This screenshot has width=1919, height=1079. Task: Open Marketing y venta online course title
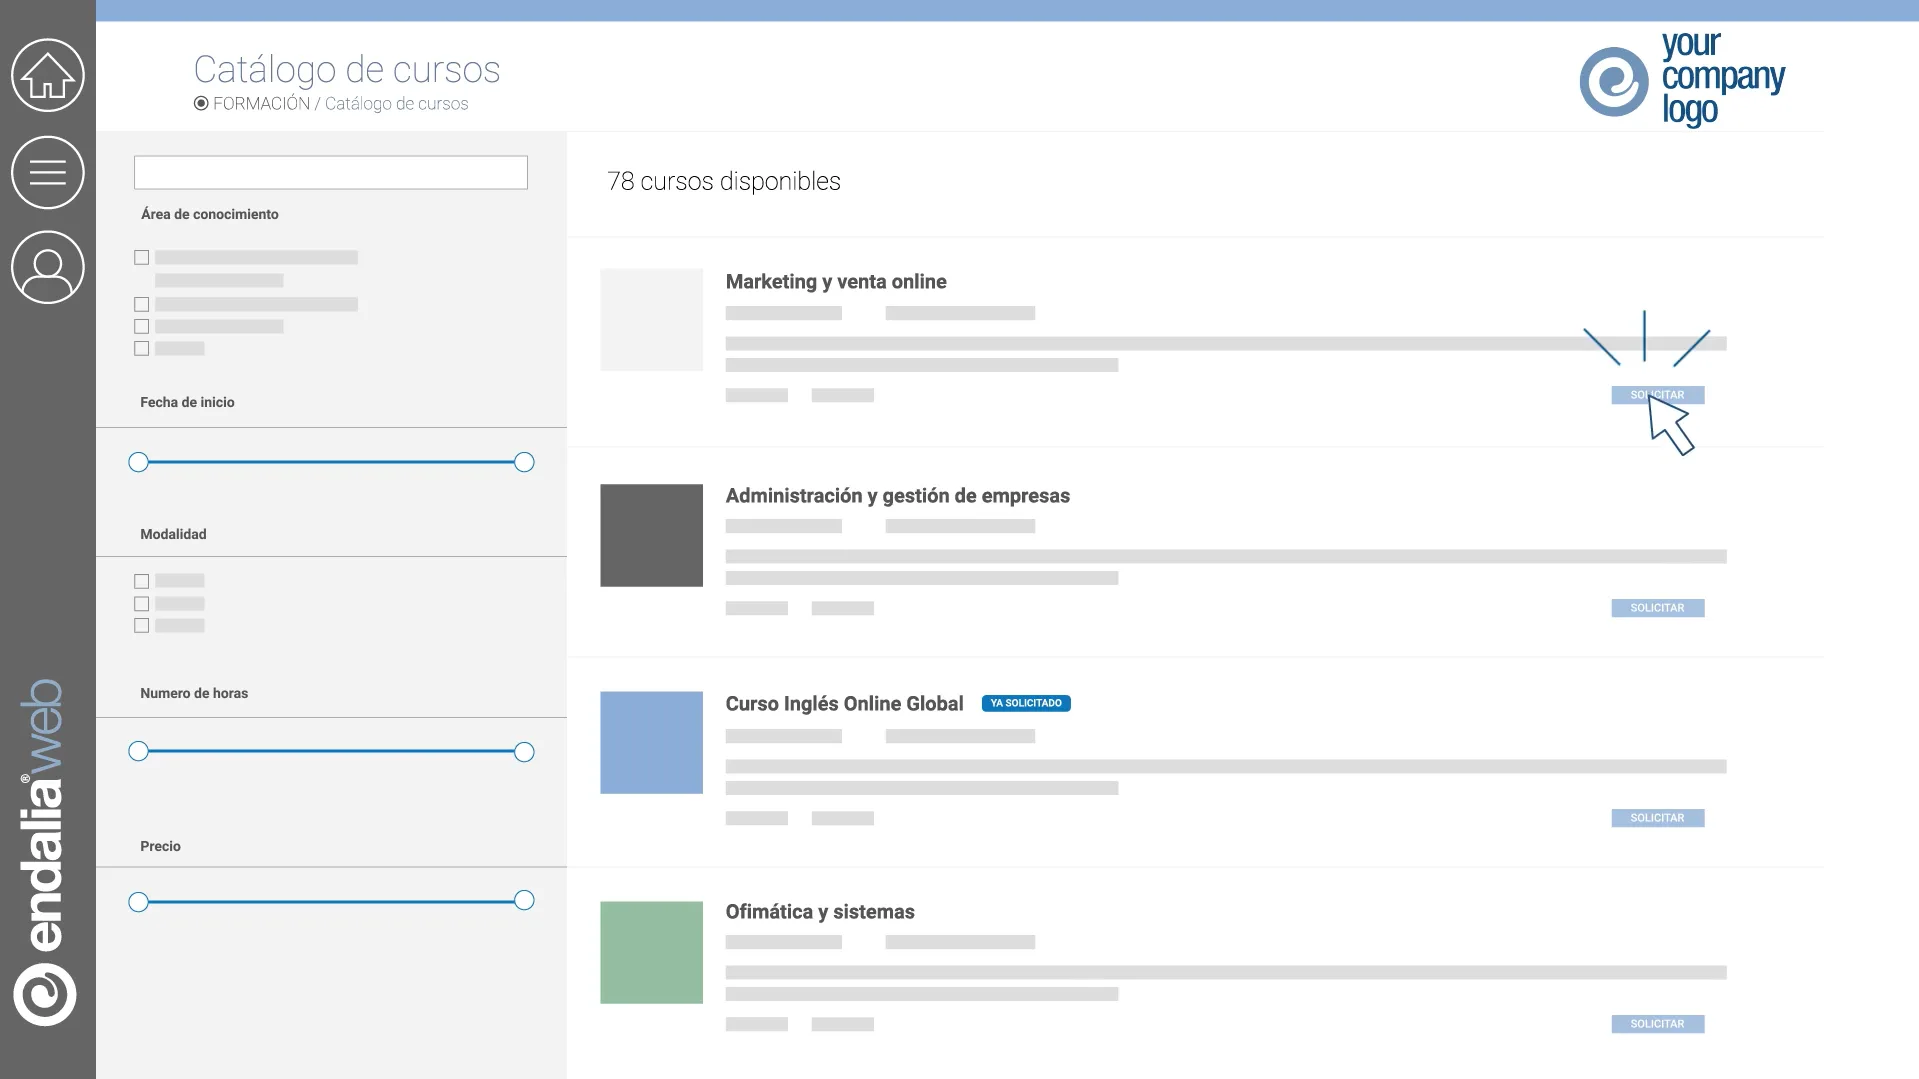pos(836,282)
